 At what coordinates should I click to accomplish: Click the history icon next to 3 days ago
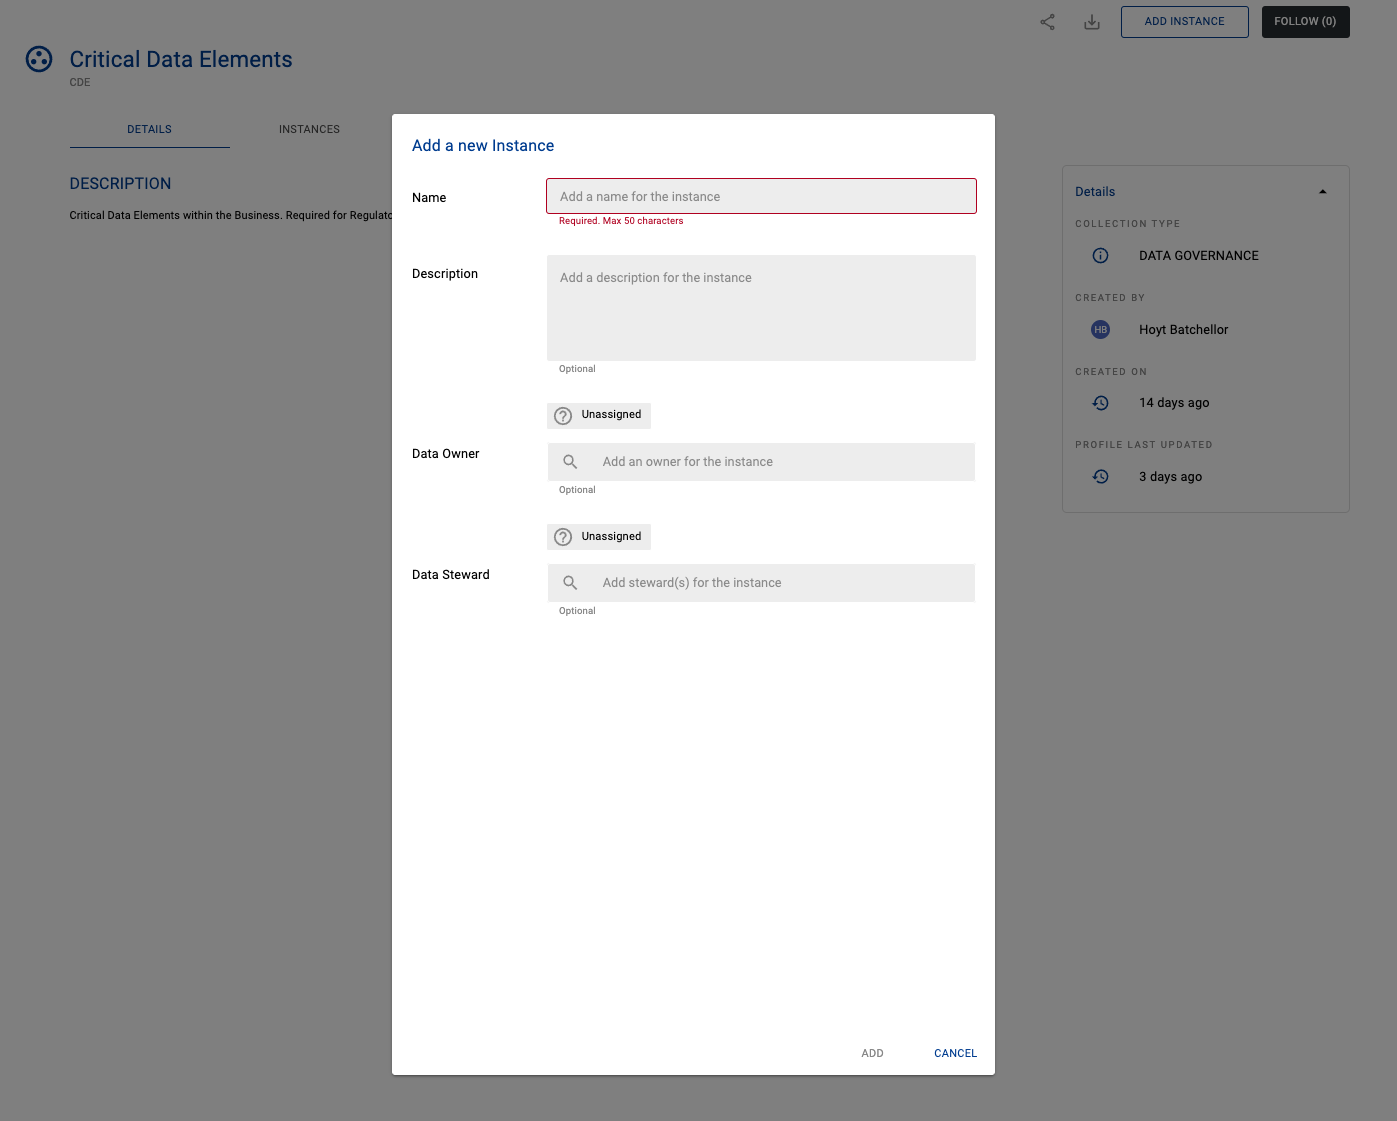click(1100, 476)
